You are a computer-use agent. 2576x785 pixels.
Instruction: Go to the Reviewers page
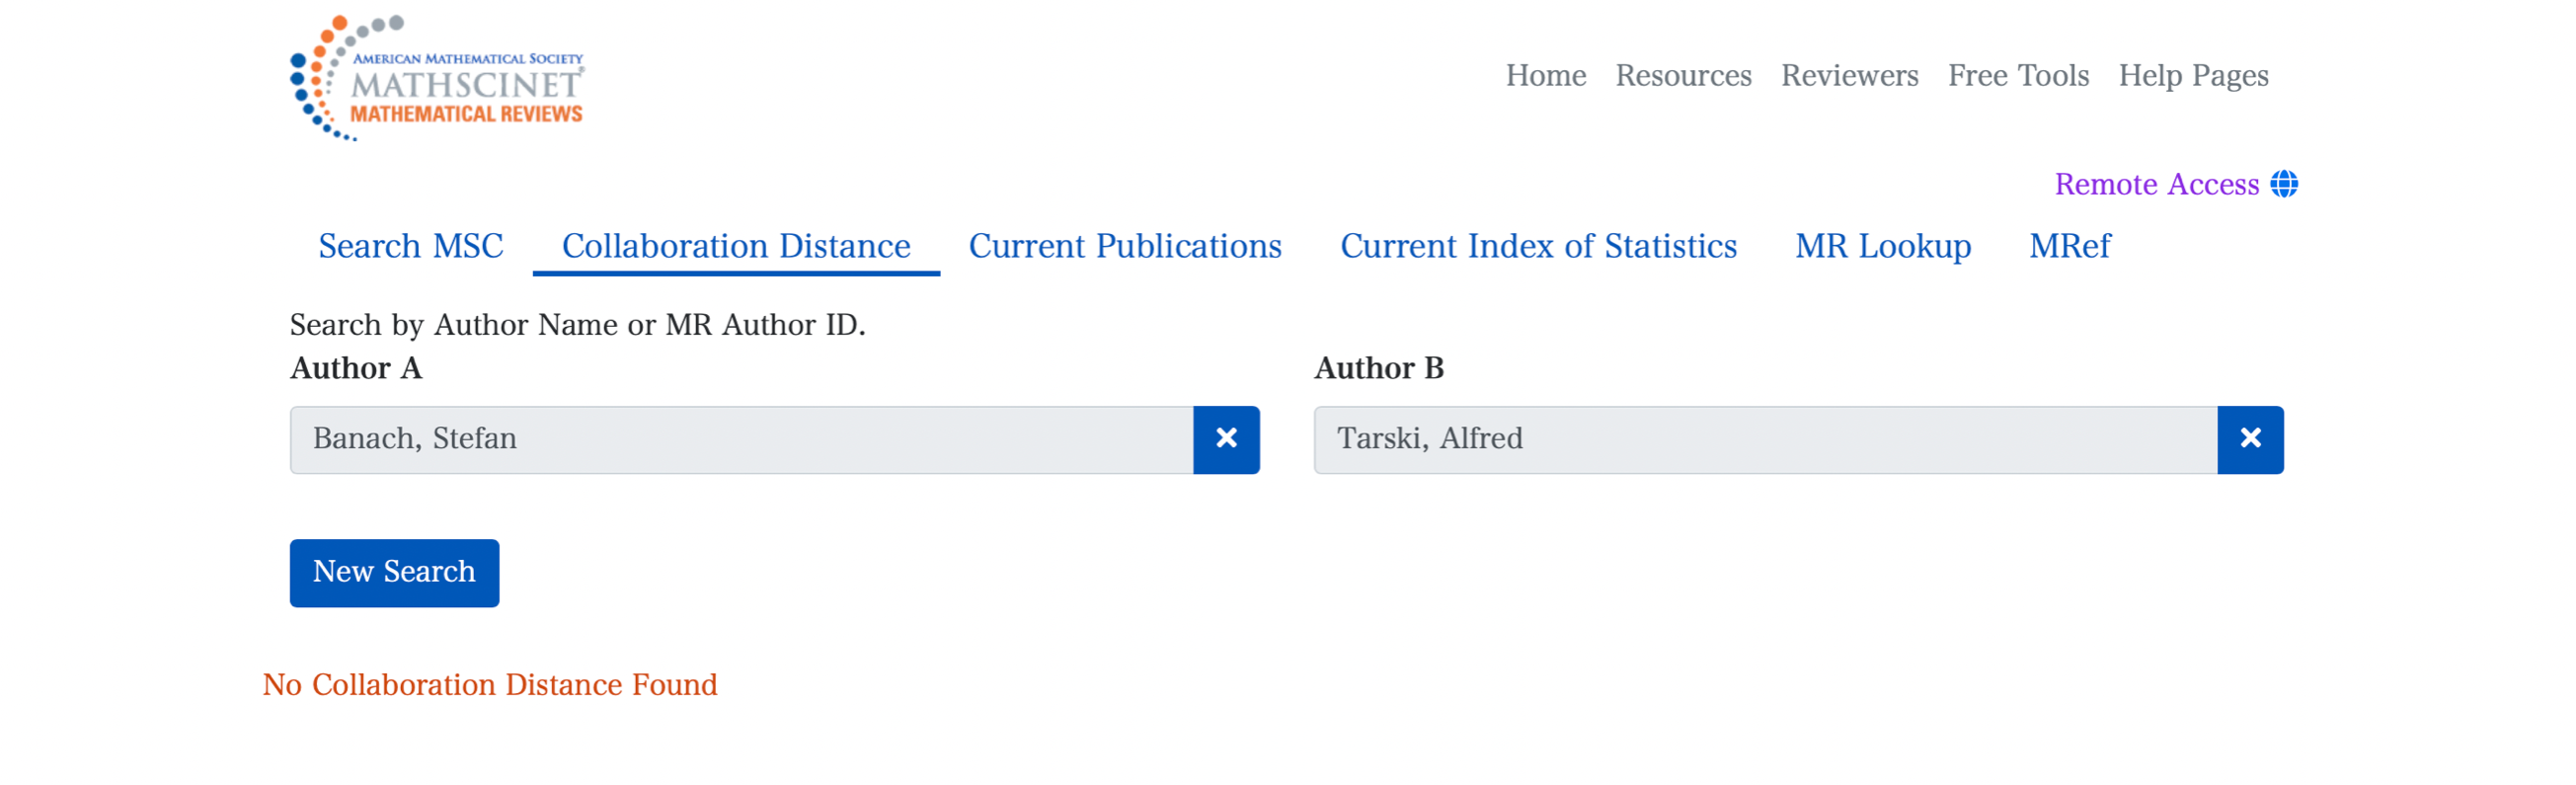tap(1848, 76)
